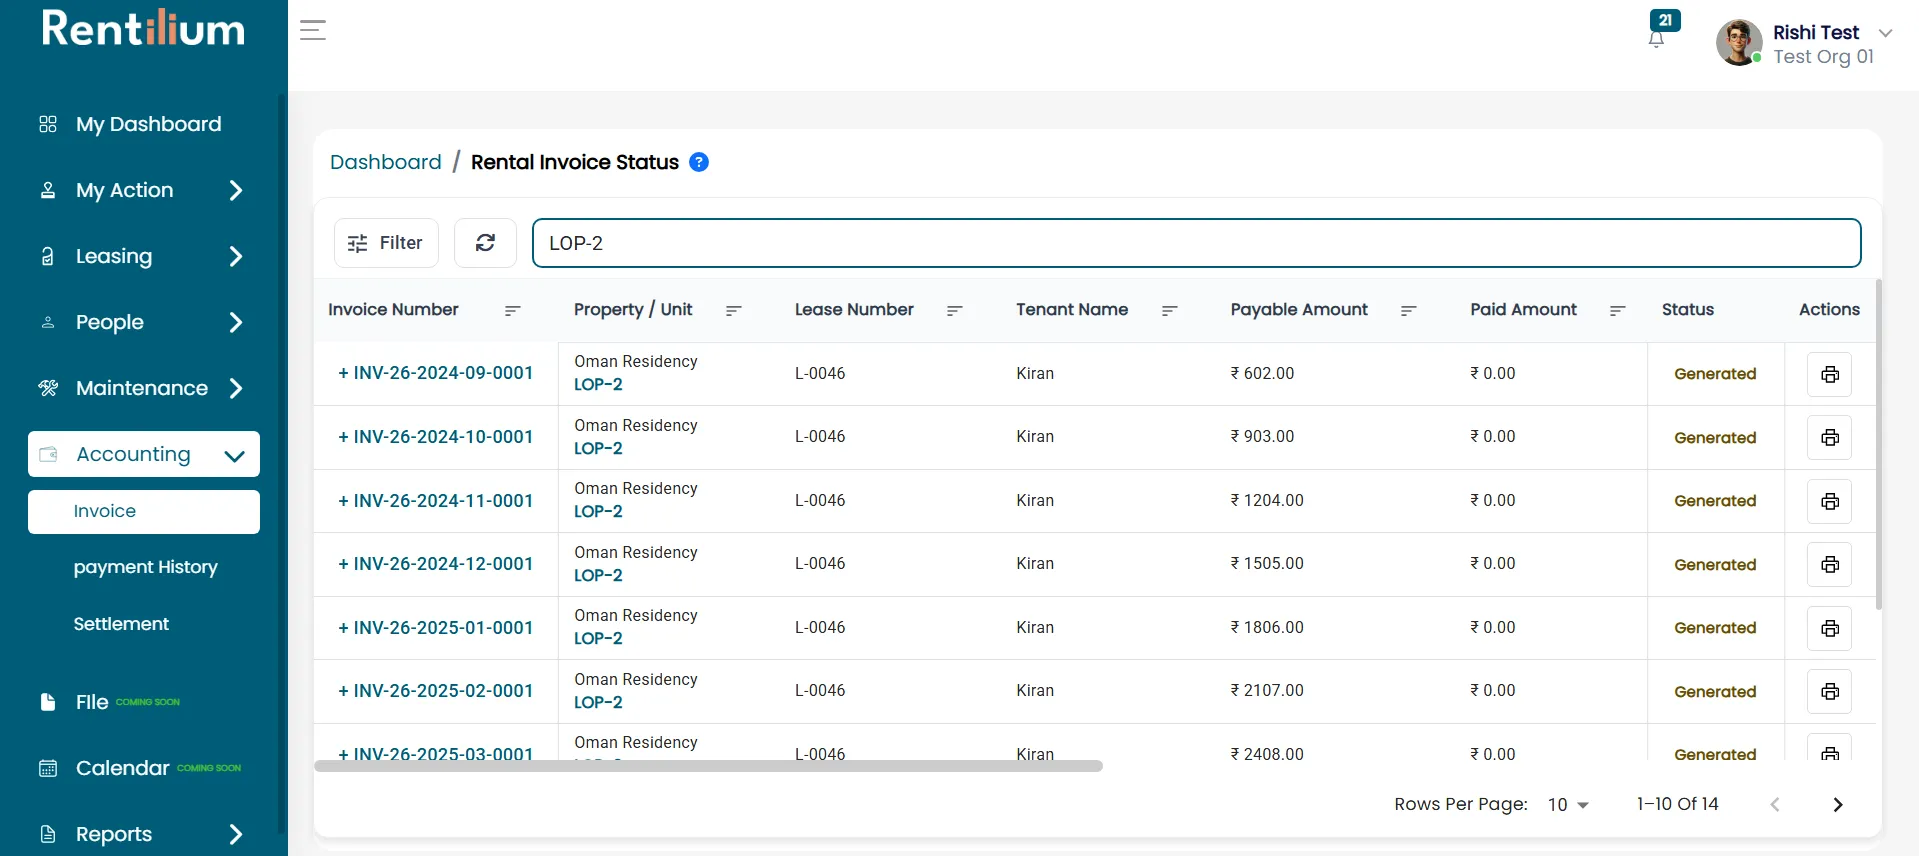The image size is (1919, 856).
Task: Open the user account dropdown chevron
Action: pyautogui.click(x=1885, y=33)
